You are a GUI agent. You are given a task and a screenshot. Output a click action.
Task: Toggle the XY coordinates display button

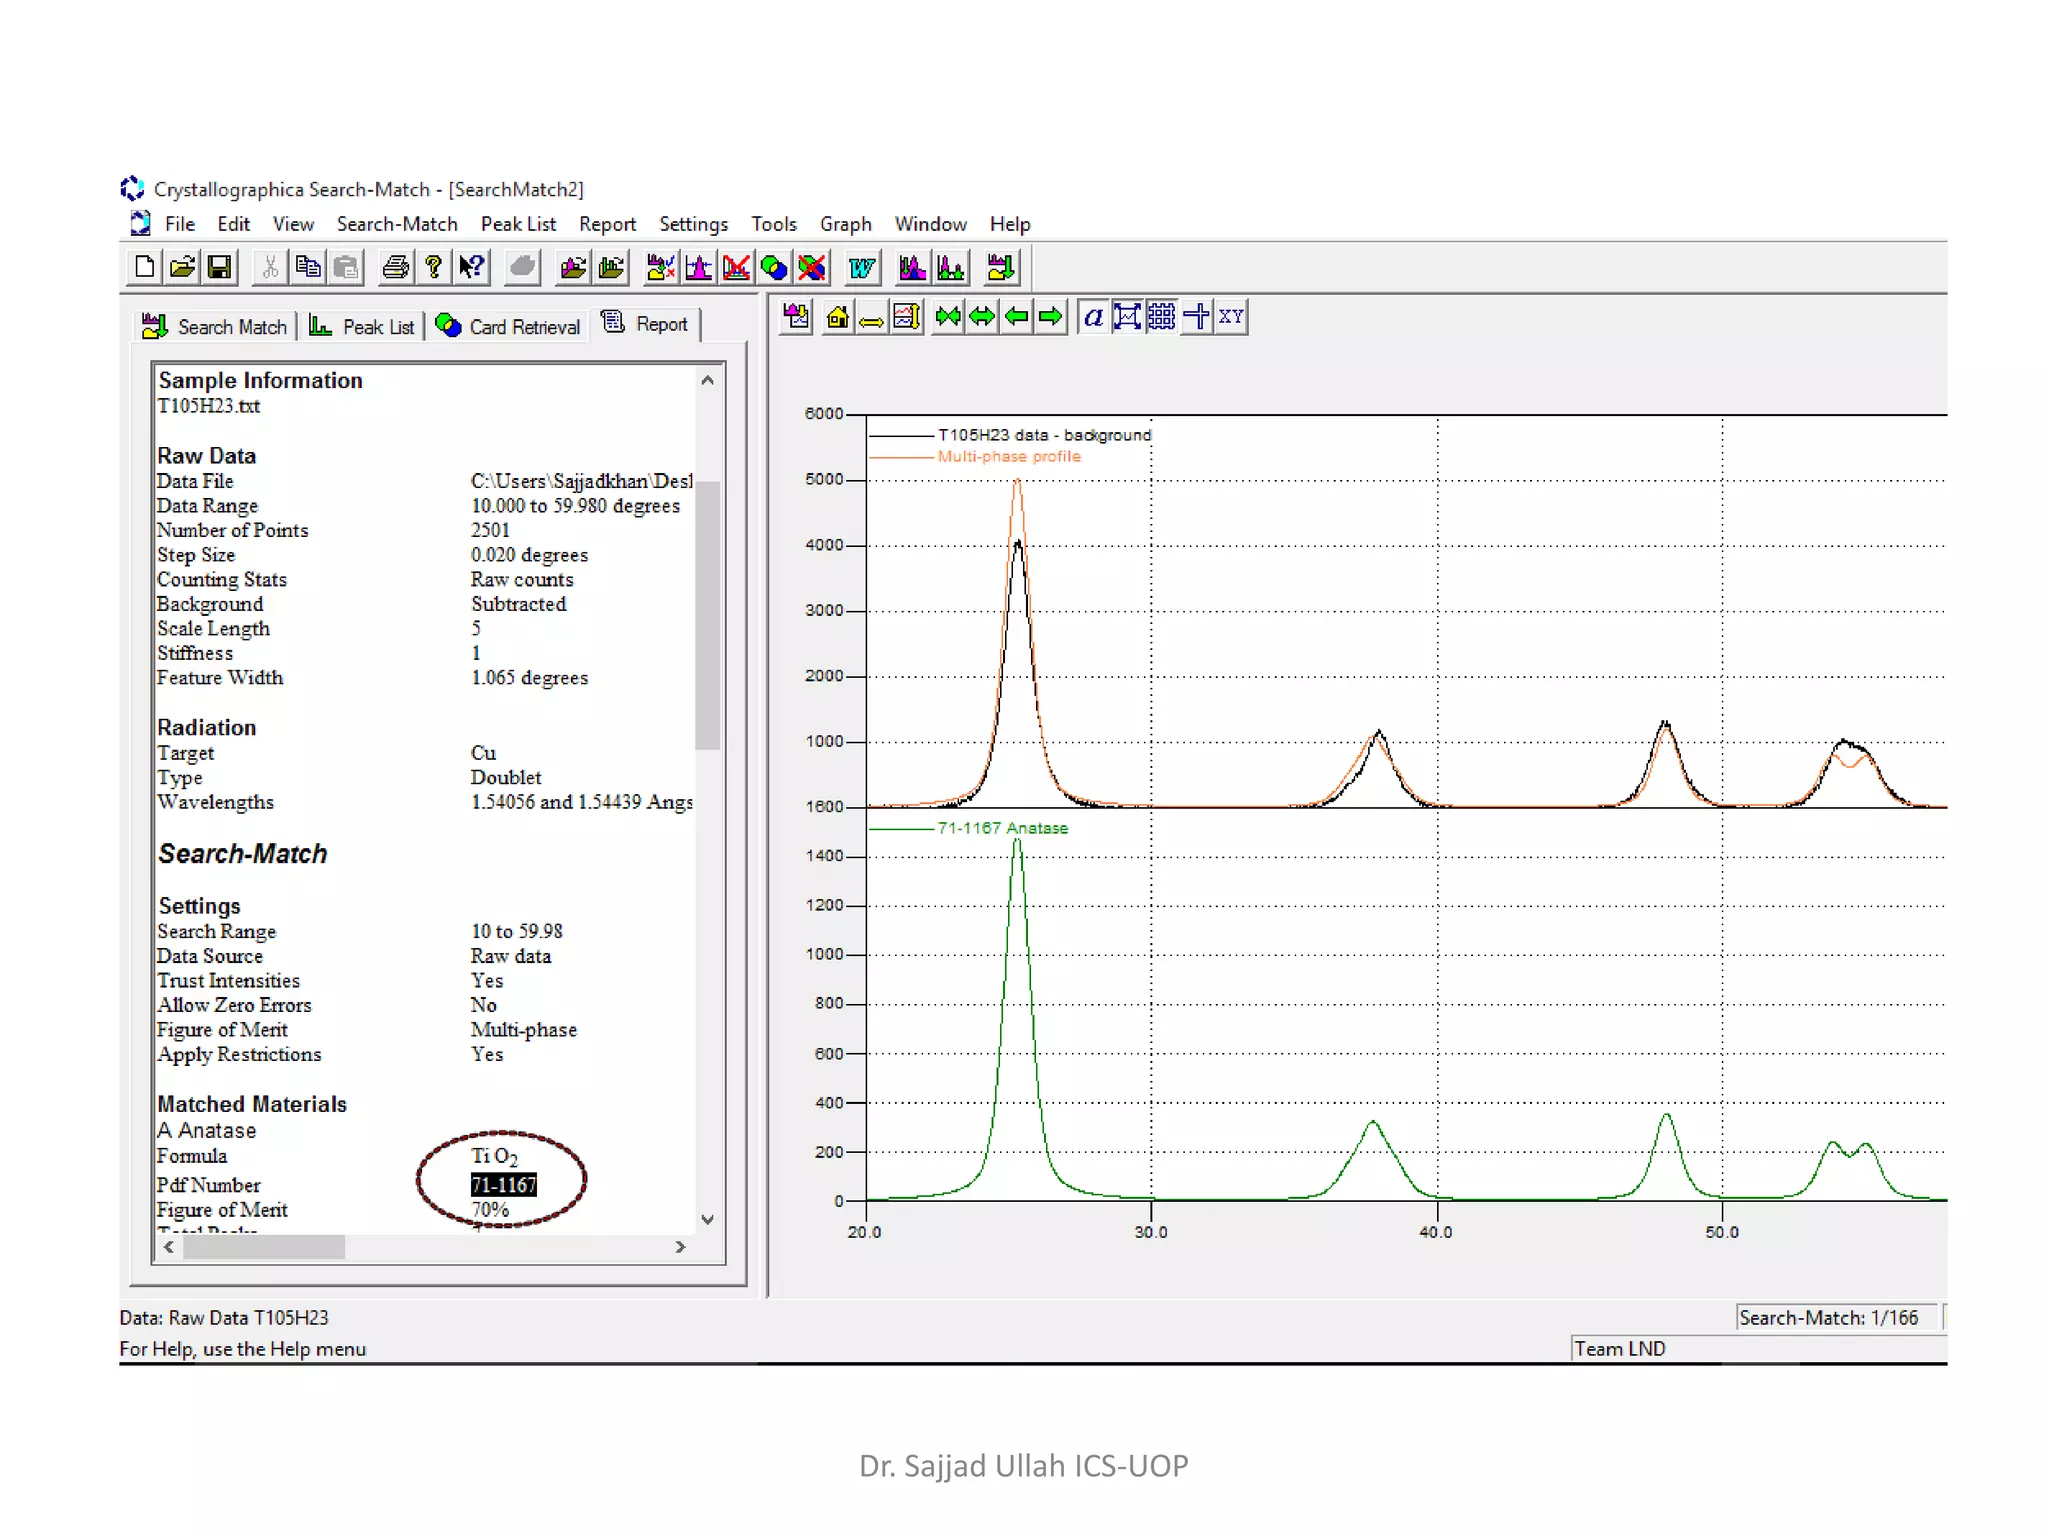click(x=1231, y=317)
